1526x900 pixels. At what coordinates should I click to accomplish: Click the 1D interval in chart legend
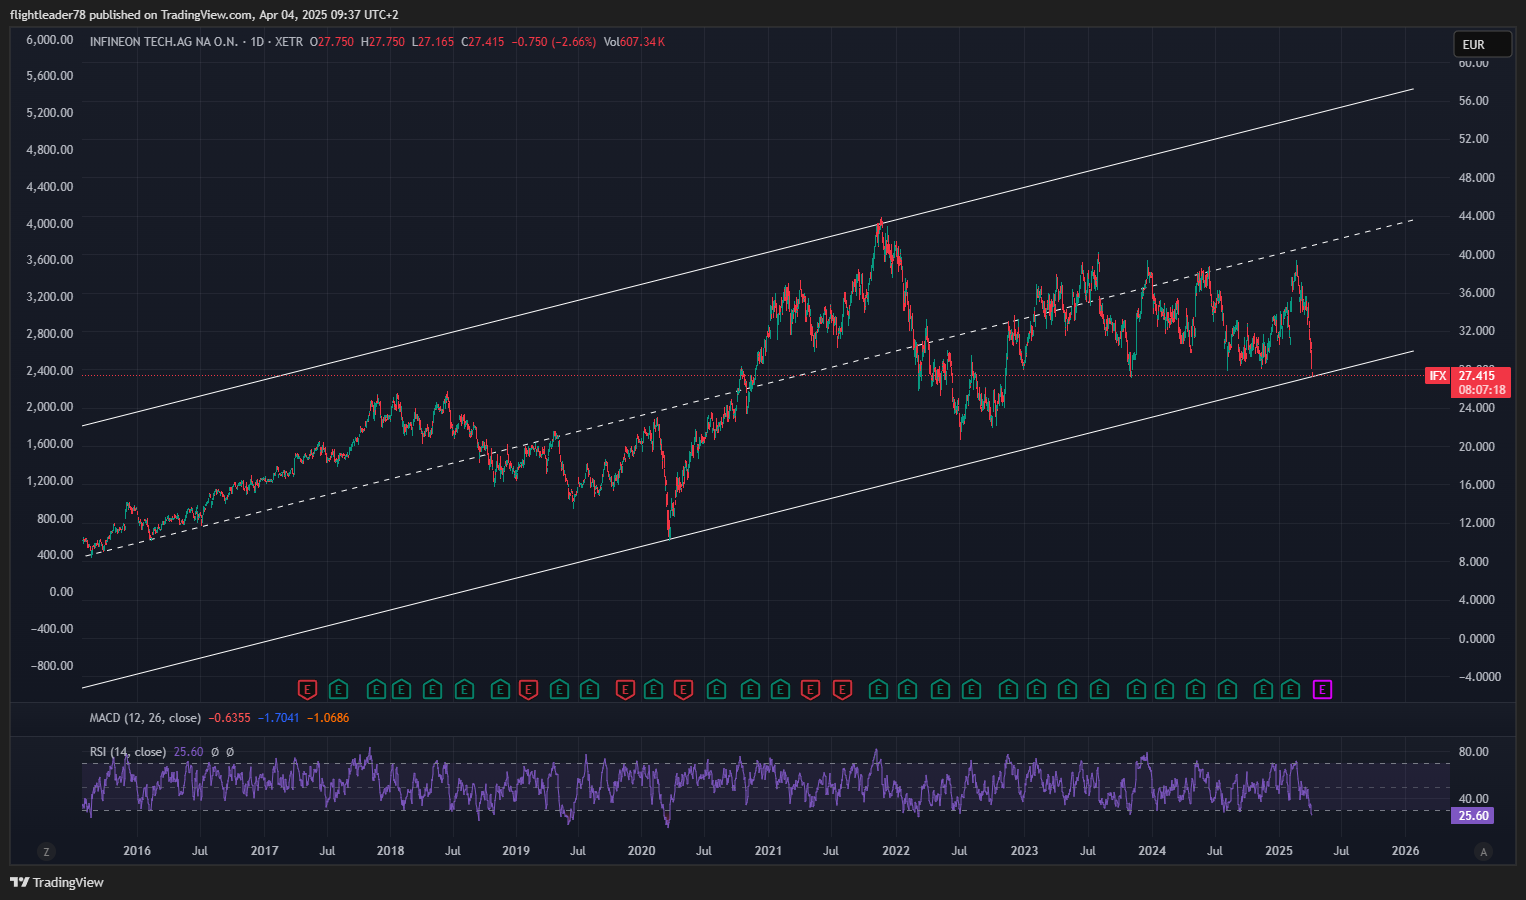257,42
